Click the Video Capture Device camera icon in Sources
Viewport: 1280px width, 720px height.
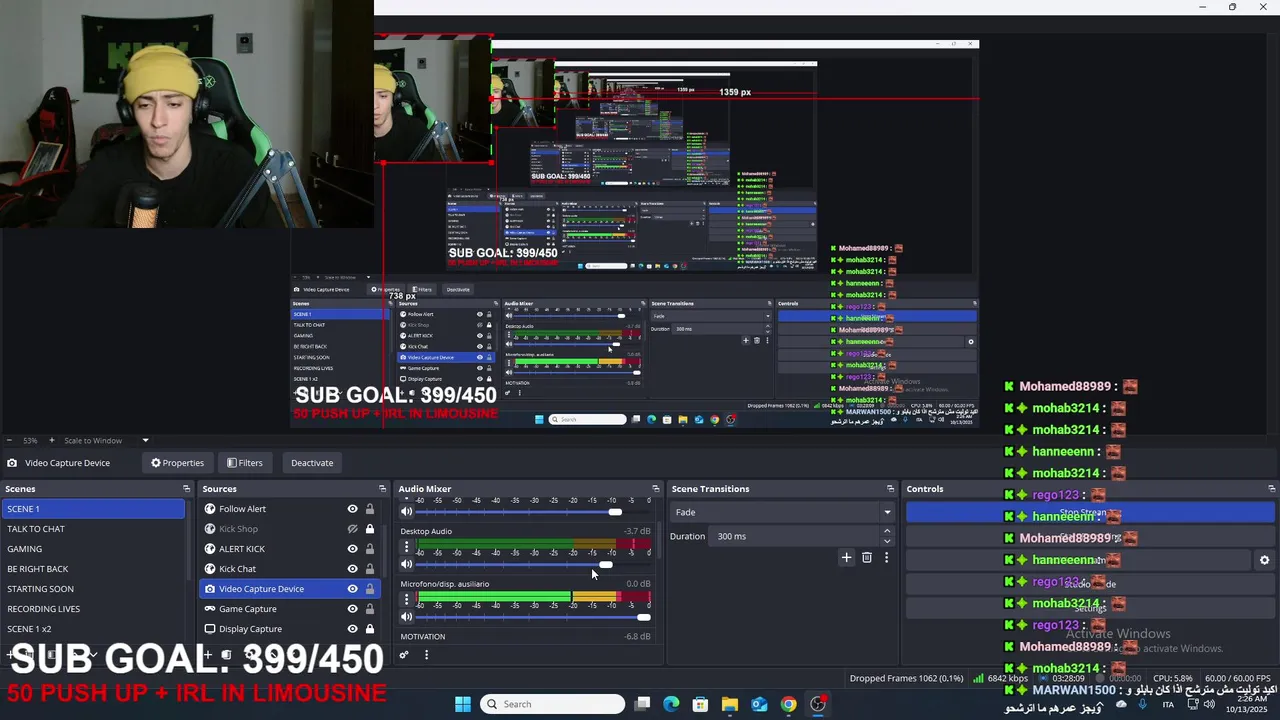tap(210, 589)
